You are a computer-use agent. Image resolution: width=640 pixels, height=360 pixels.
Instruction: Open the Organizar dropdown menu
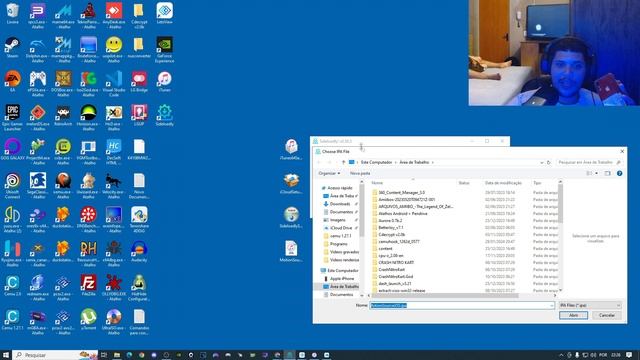pos(329,173)
